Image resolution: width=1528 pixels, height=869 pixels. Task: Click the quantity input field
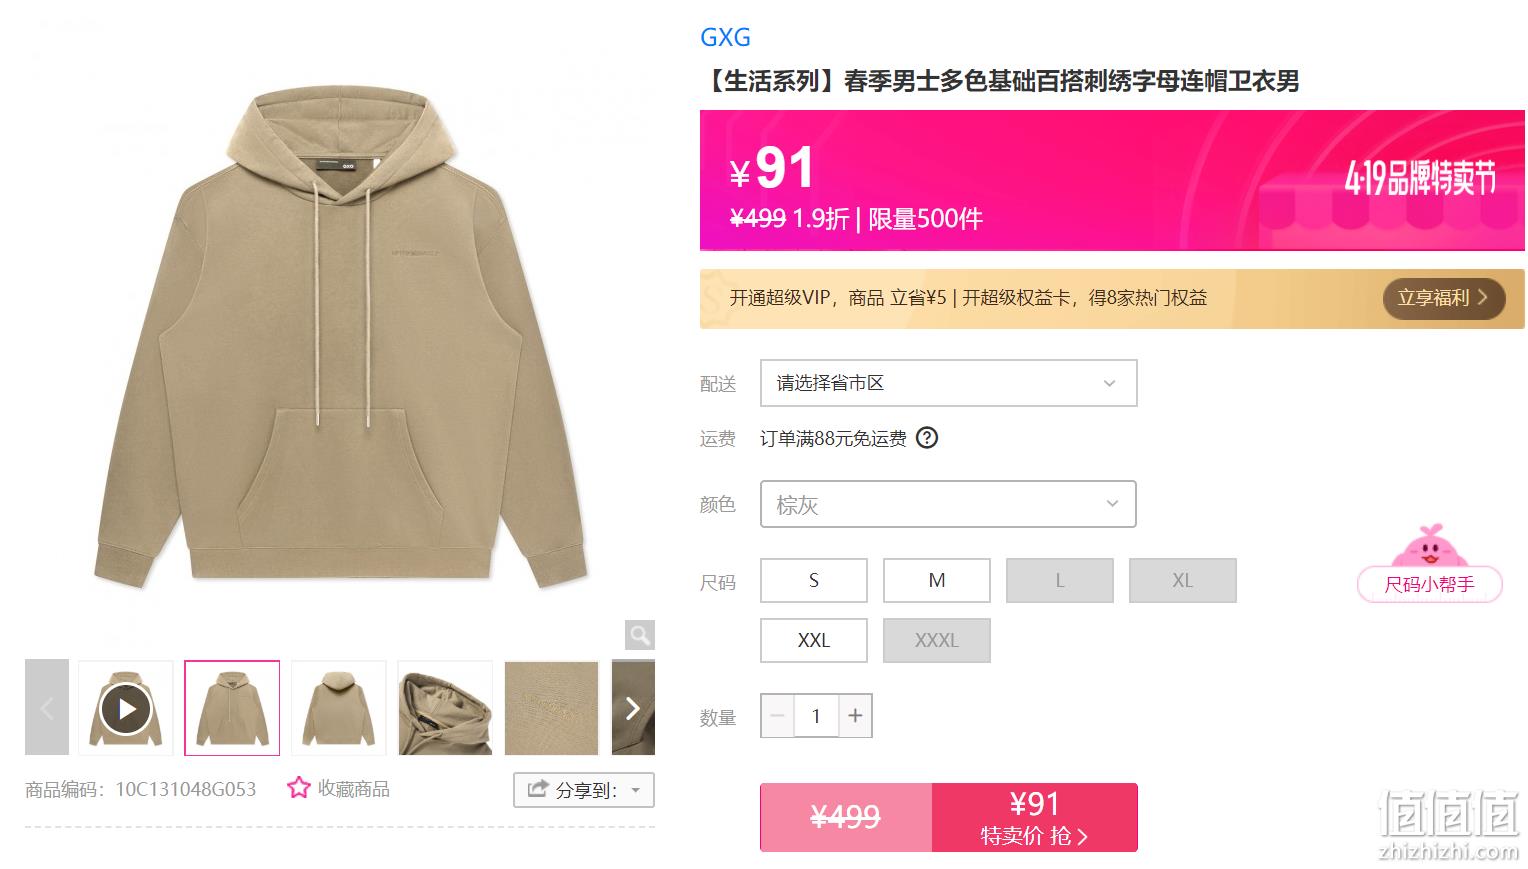point(816,716)
